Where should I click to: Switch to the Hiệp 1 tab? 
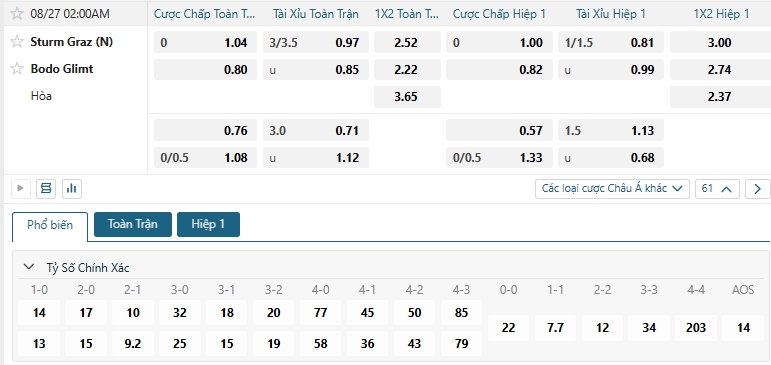pyautogui.click(x=208, y=224)
